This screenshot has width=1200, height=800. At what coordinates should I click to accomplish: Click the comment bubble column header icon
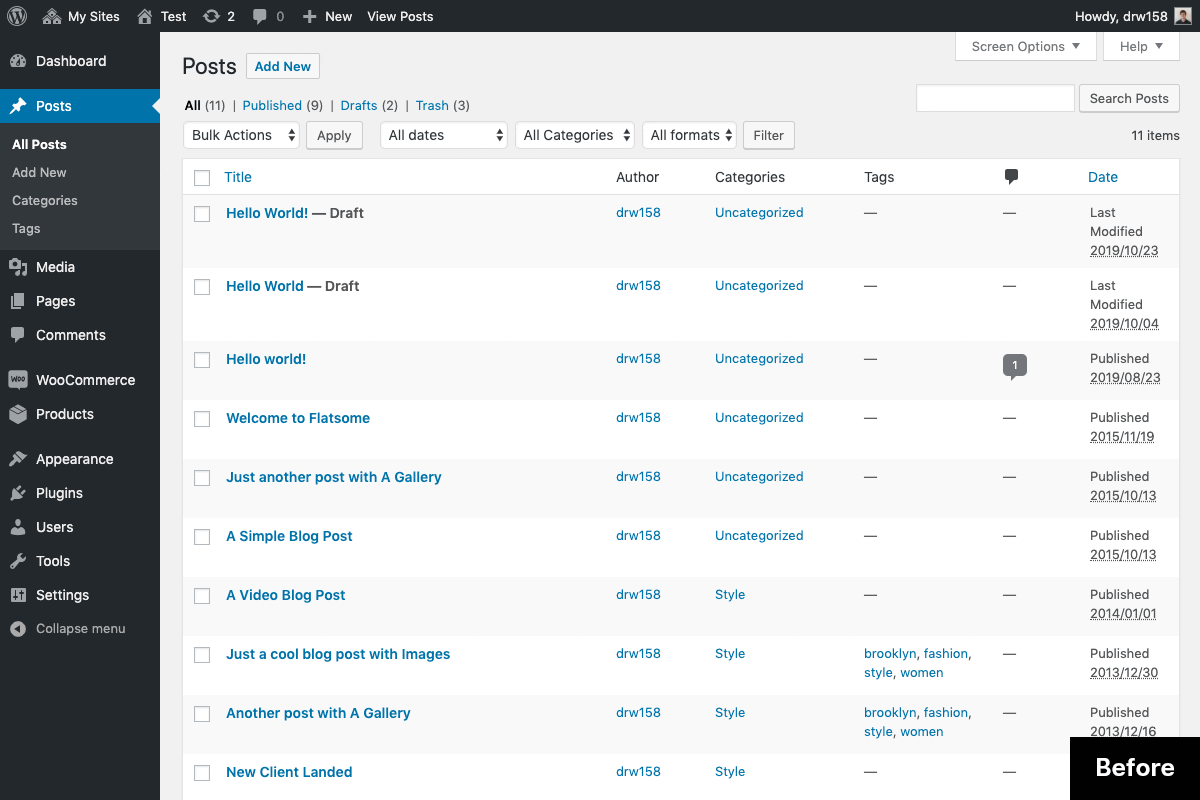point(1011,176)
